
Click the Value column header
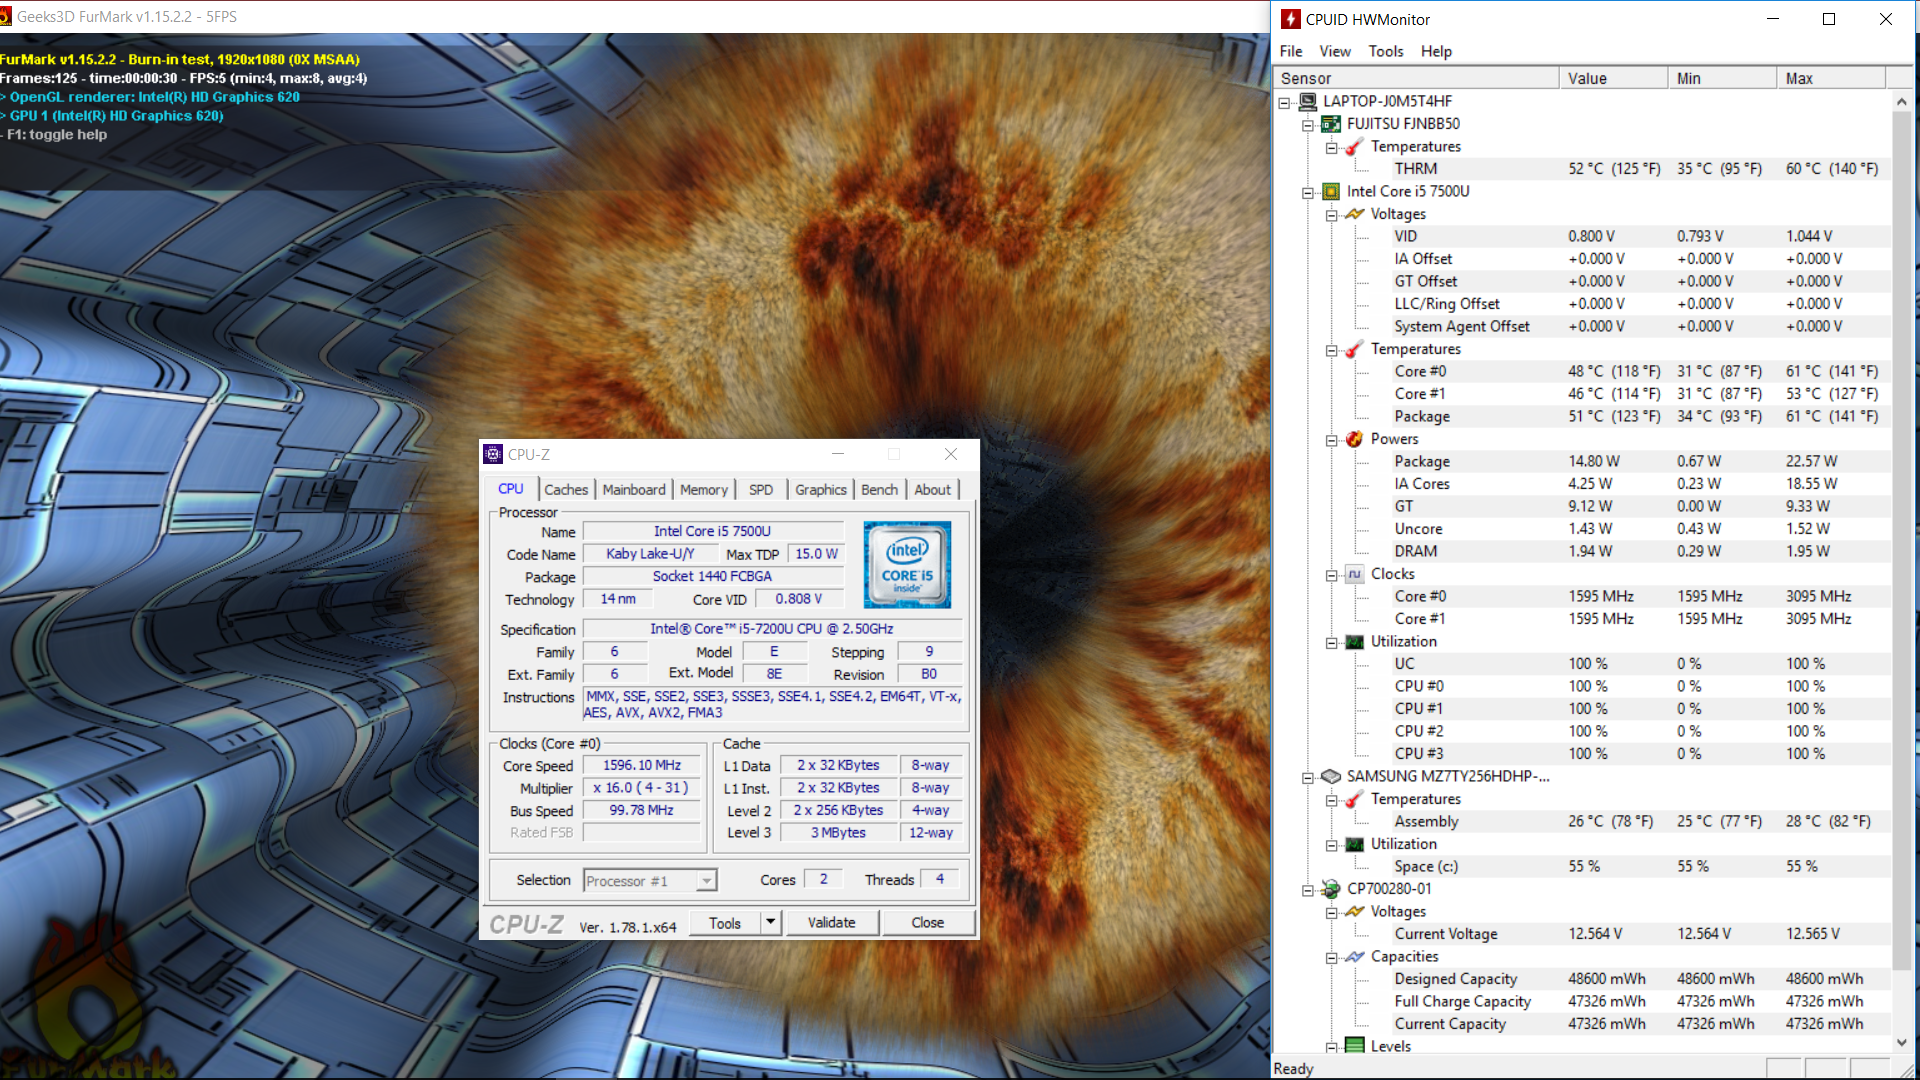click(x=1613, y=78)
